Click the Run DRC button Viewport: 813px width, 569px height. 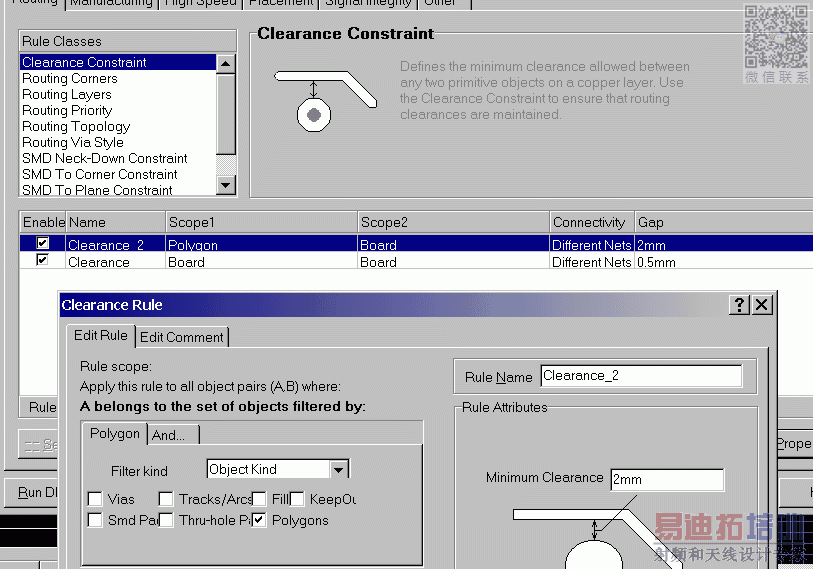[32, 492]
